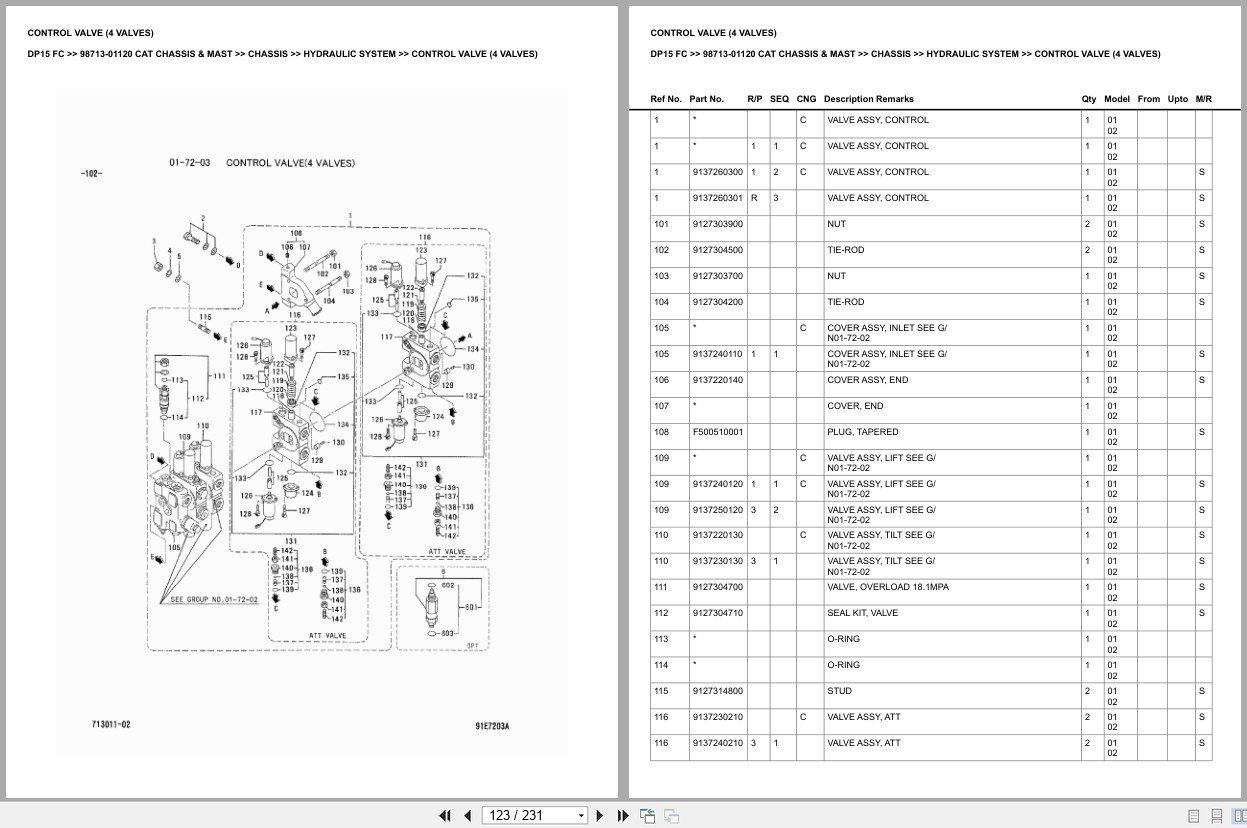This screenshot has height=828, width=1247.
Task: Select part number 9137220140
Action: [718, 380]
